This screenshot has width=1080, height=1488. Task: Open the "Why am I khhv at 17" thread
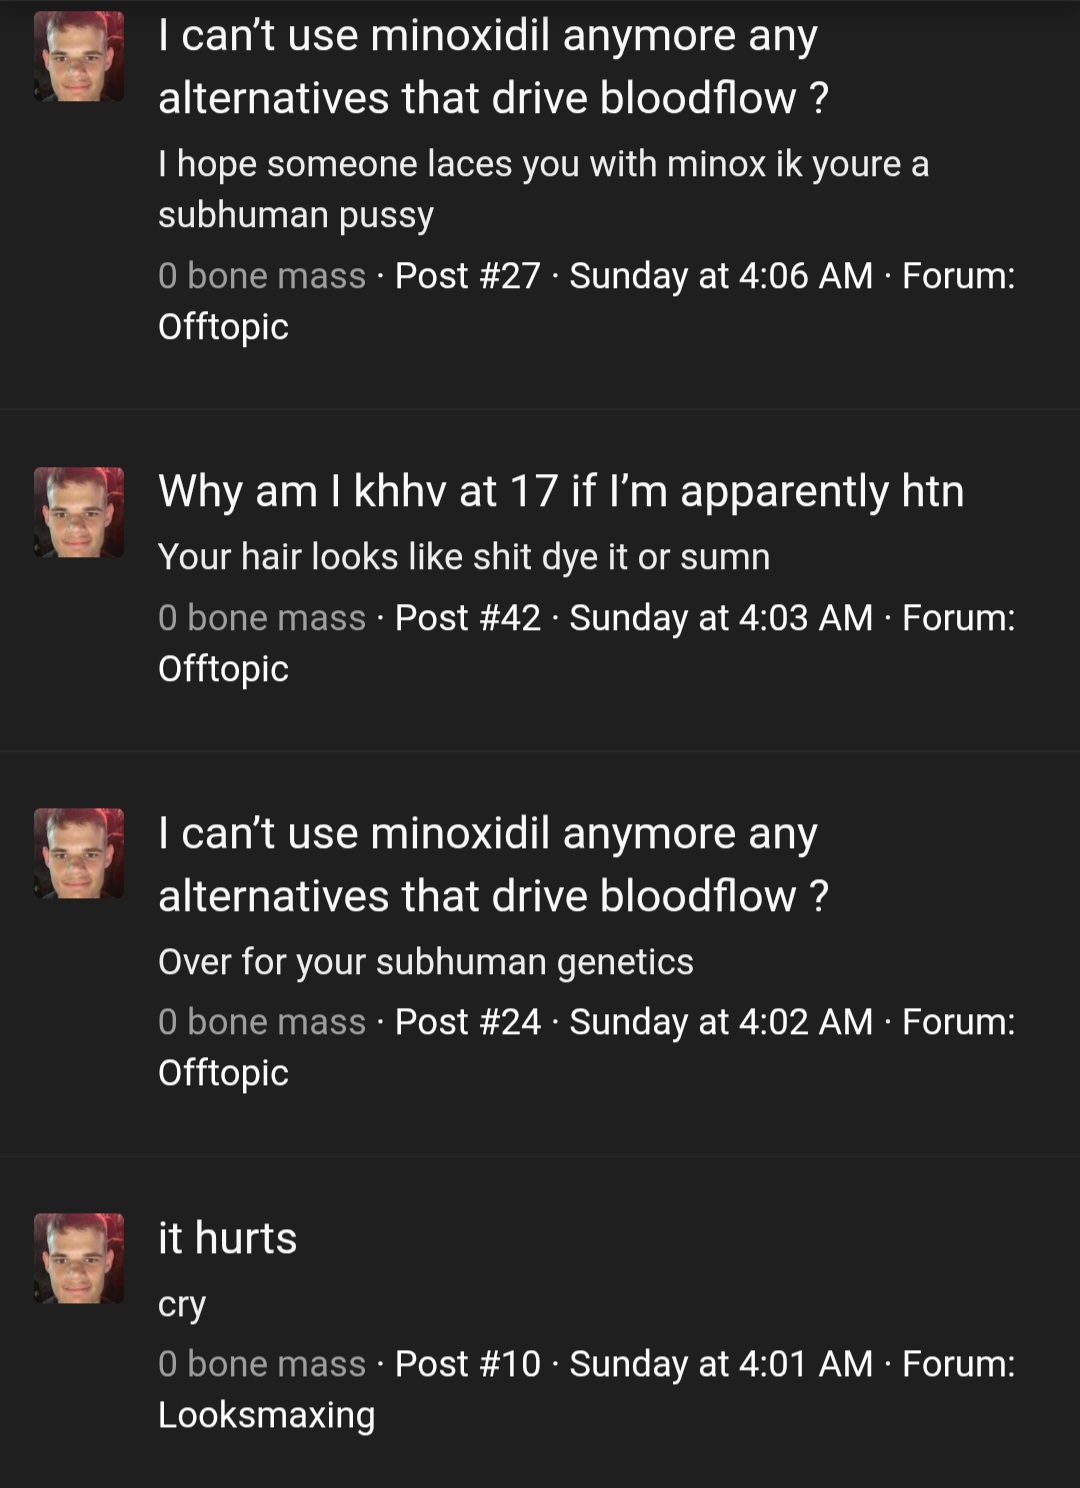560,491
